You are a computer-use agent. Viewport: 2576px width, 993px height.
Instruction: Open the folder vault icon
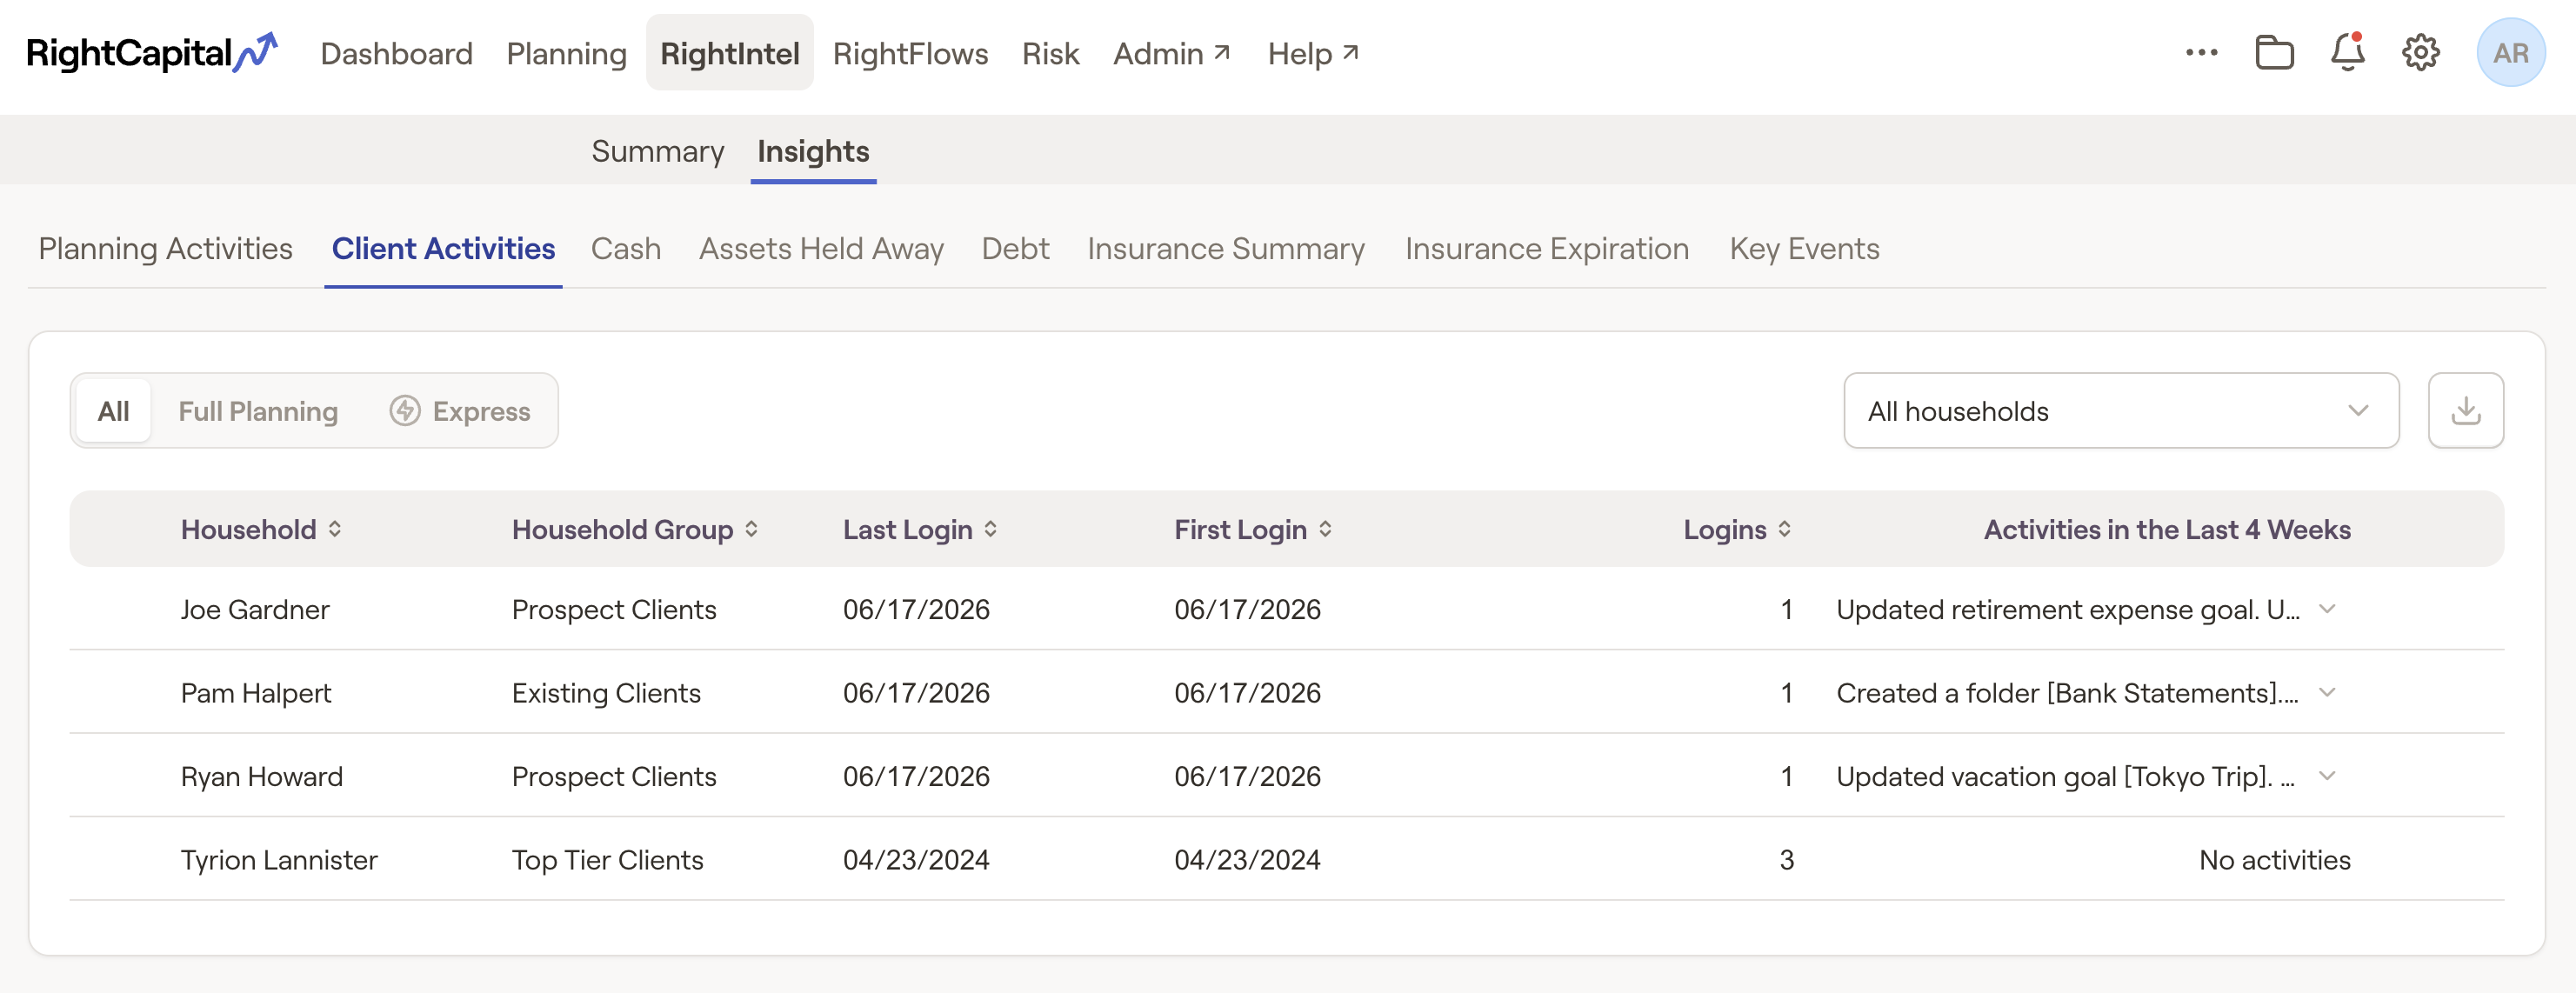2274,53
